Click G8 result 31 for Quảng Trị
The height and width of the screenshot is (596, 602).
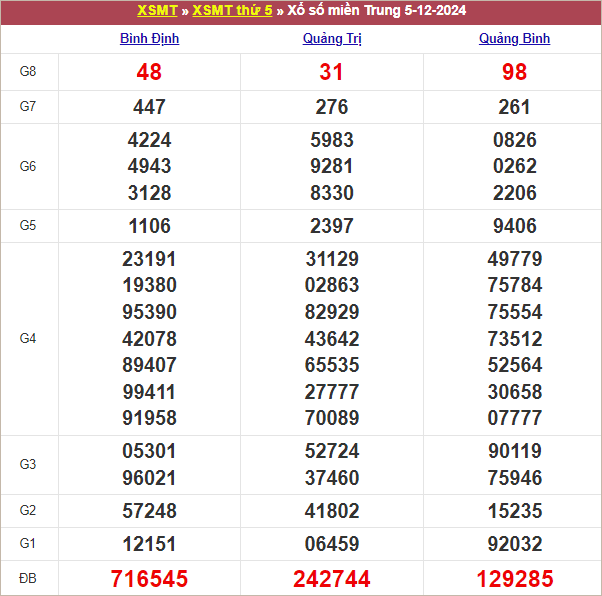click(x=331, y=72)
